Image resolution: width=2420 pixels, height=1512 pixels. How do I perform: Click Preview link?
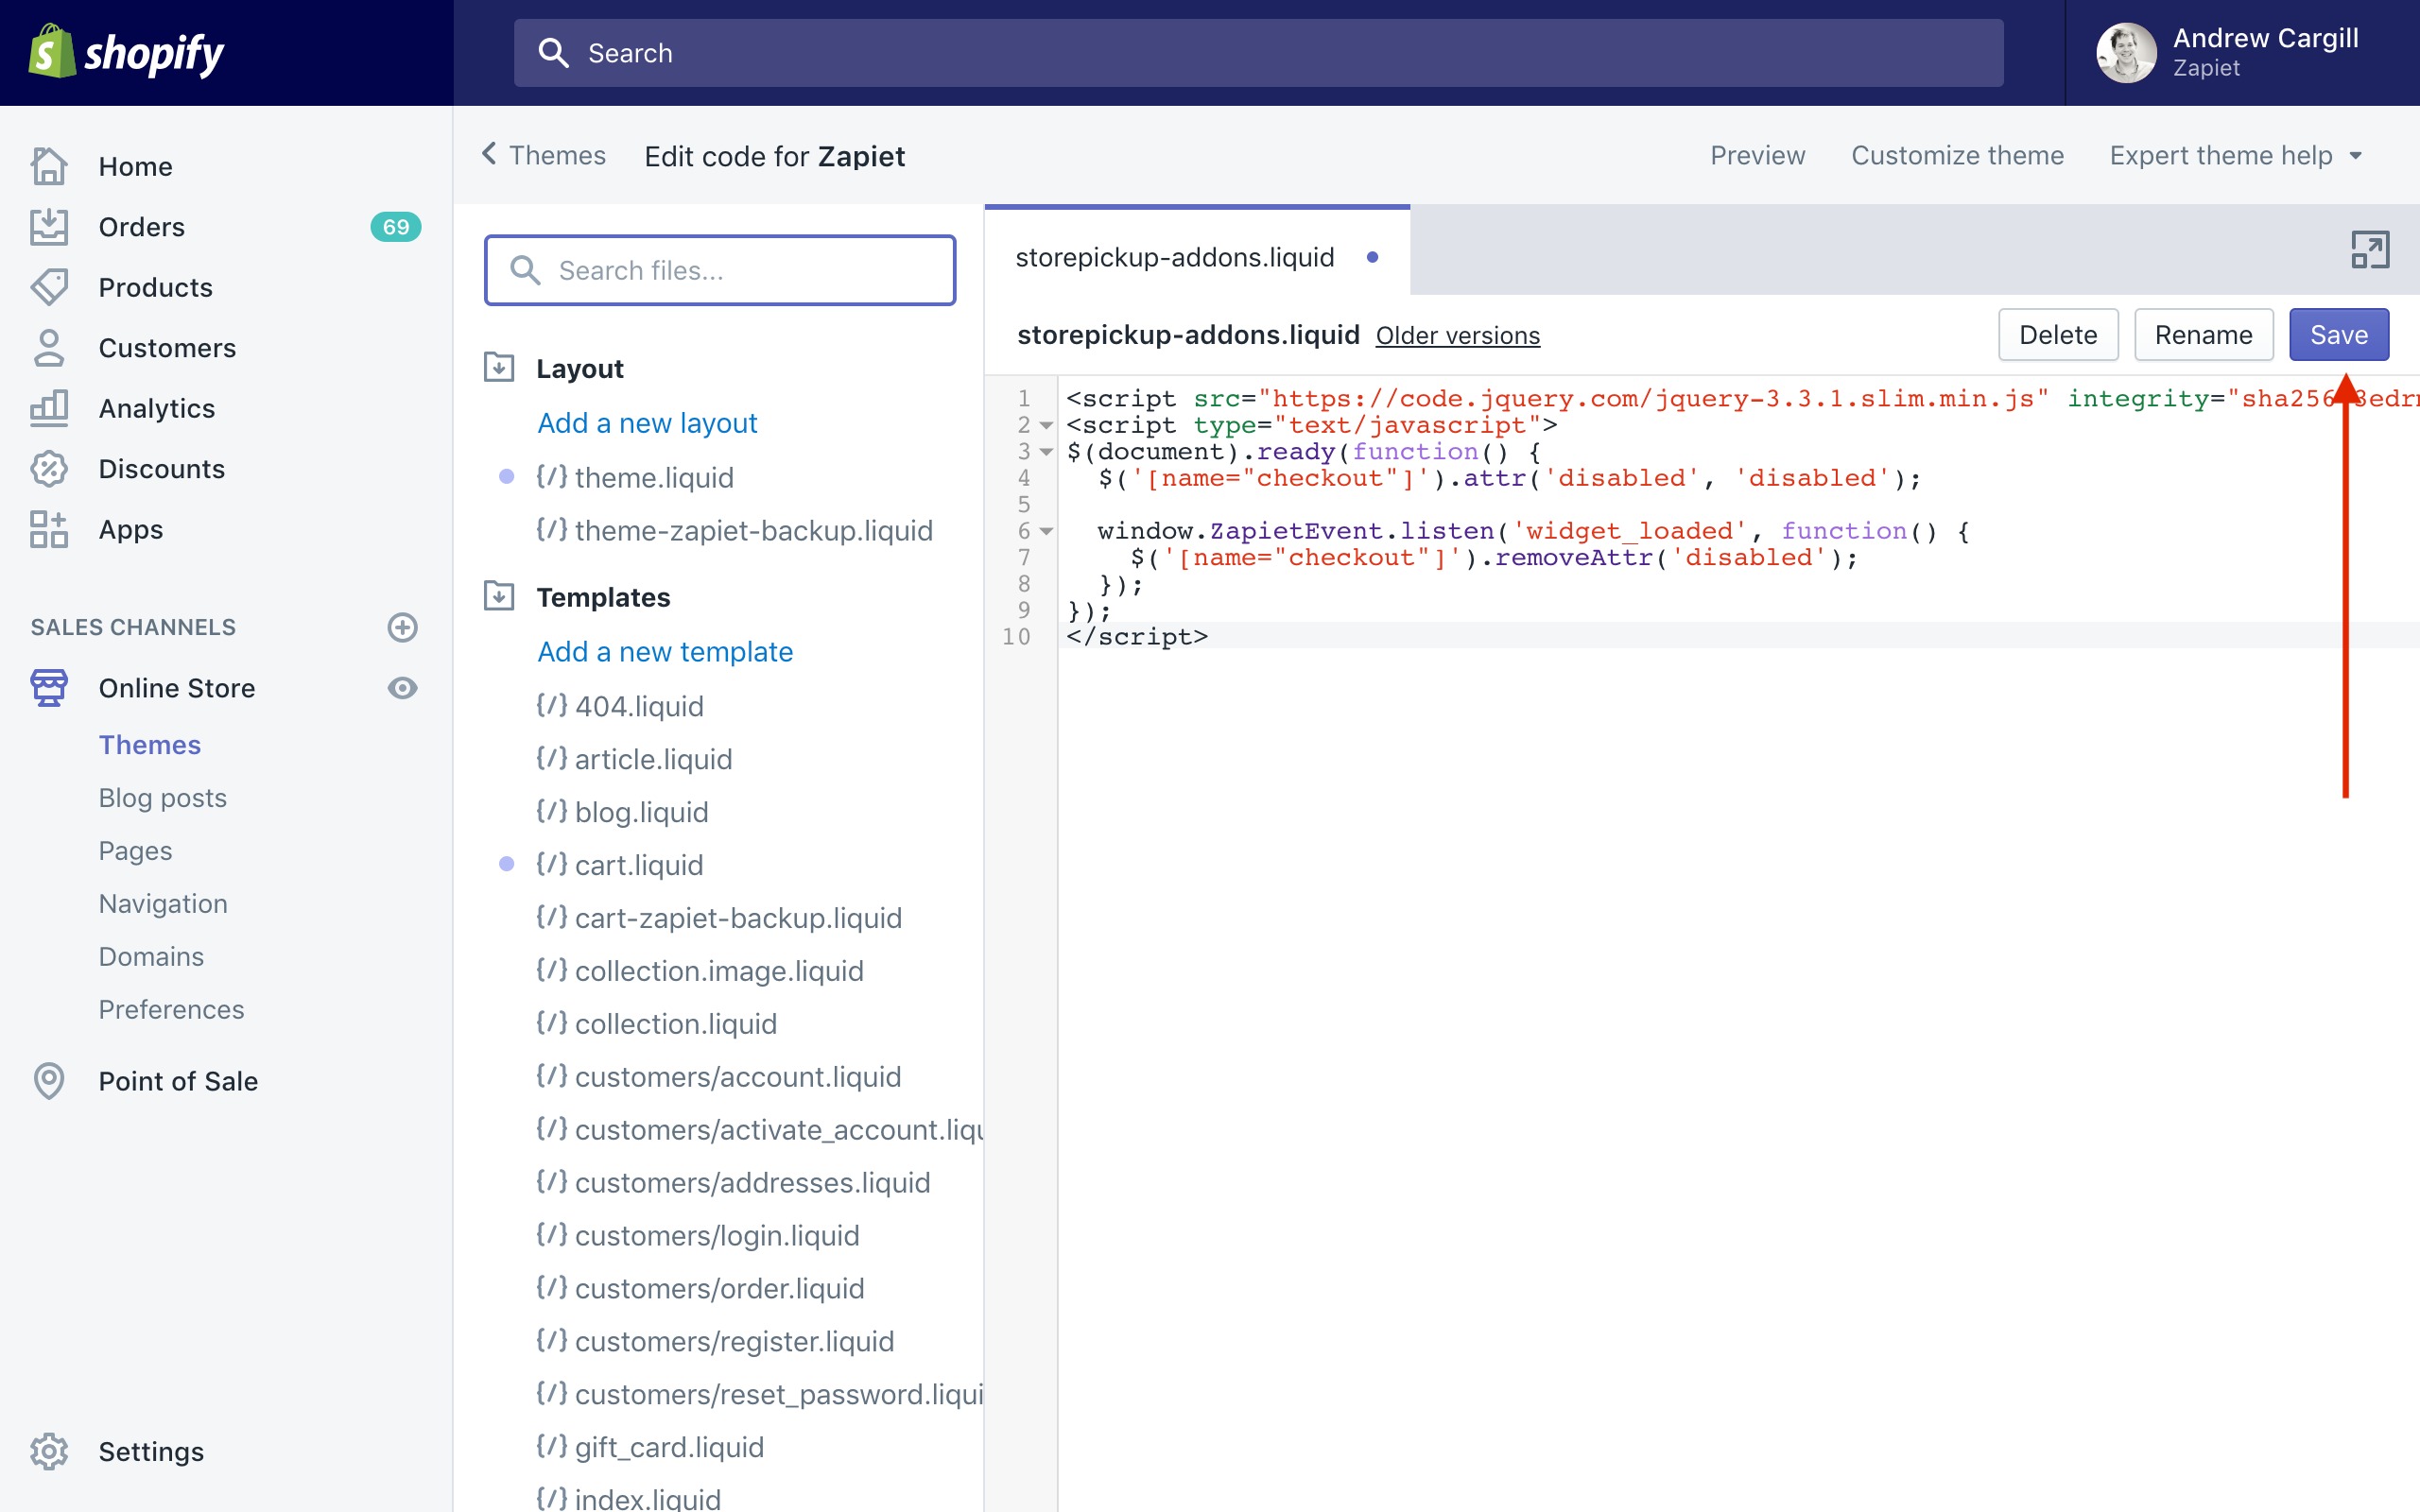[x=1757, y=155]
